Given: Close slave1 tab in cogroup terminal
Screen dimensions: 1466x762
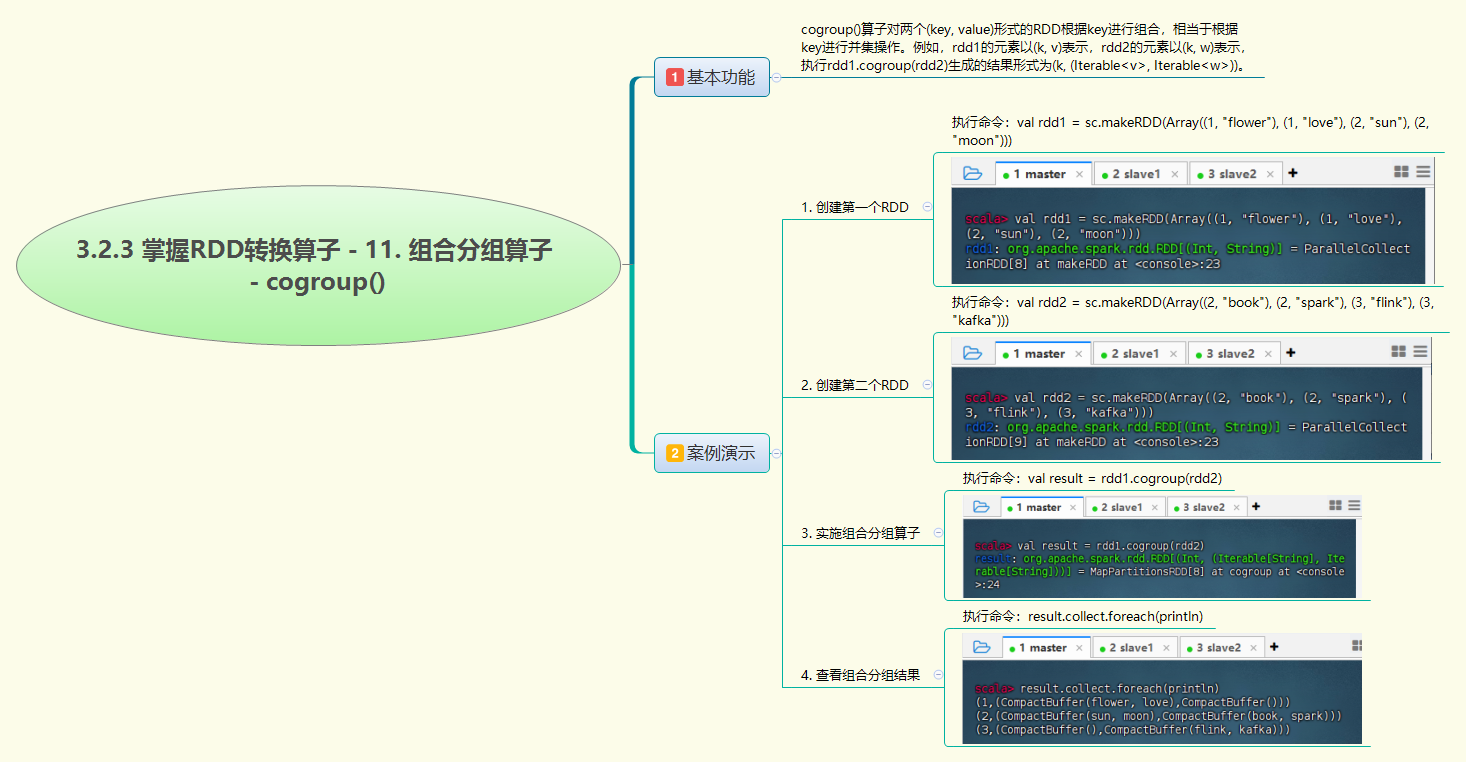Looking at the screenshot, I should (1155, 508).
